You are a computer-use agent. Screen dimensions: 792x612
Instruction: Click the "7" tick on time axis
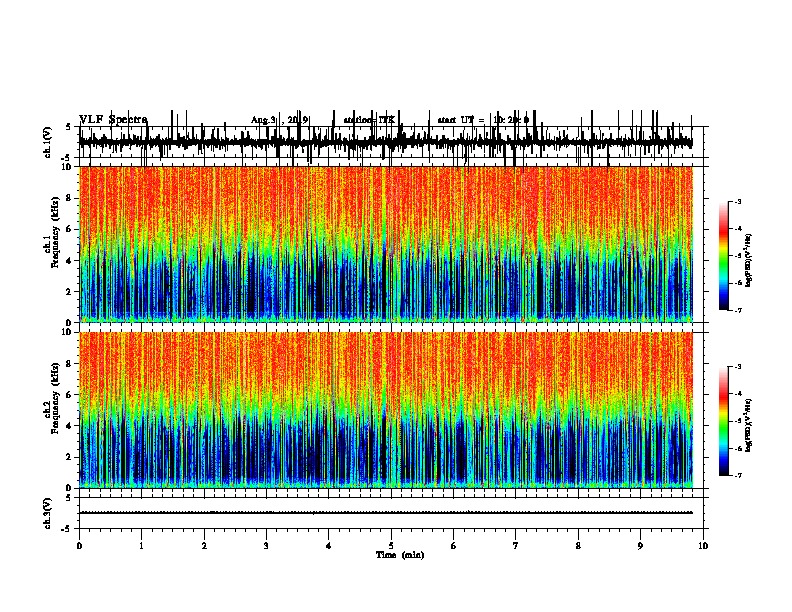click(516, 546)
